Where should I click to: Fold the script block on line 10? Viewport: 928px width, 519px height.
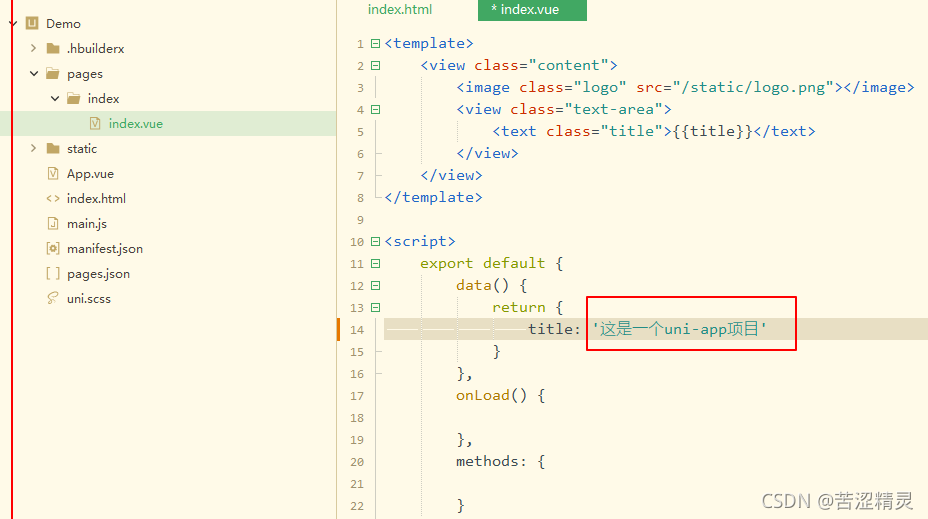[375, 241]
